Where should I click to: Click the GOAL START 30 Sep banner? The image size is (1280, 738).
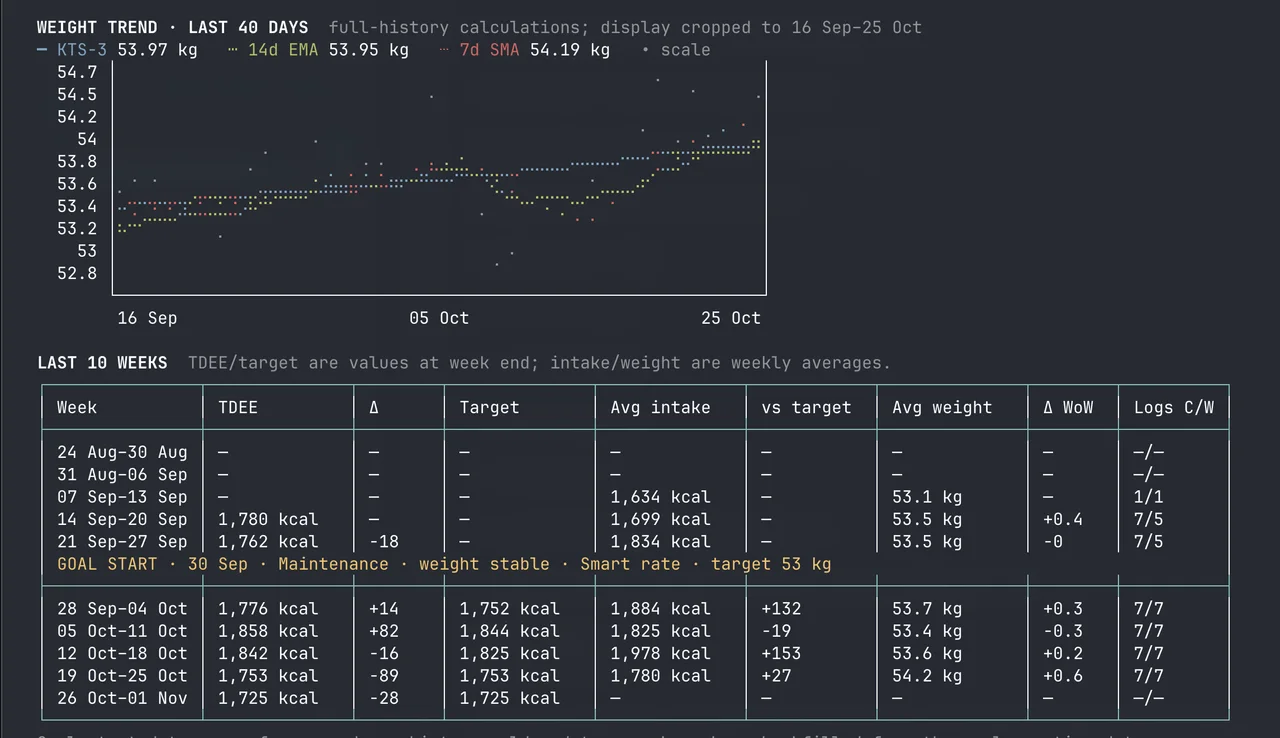444,564
